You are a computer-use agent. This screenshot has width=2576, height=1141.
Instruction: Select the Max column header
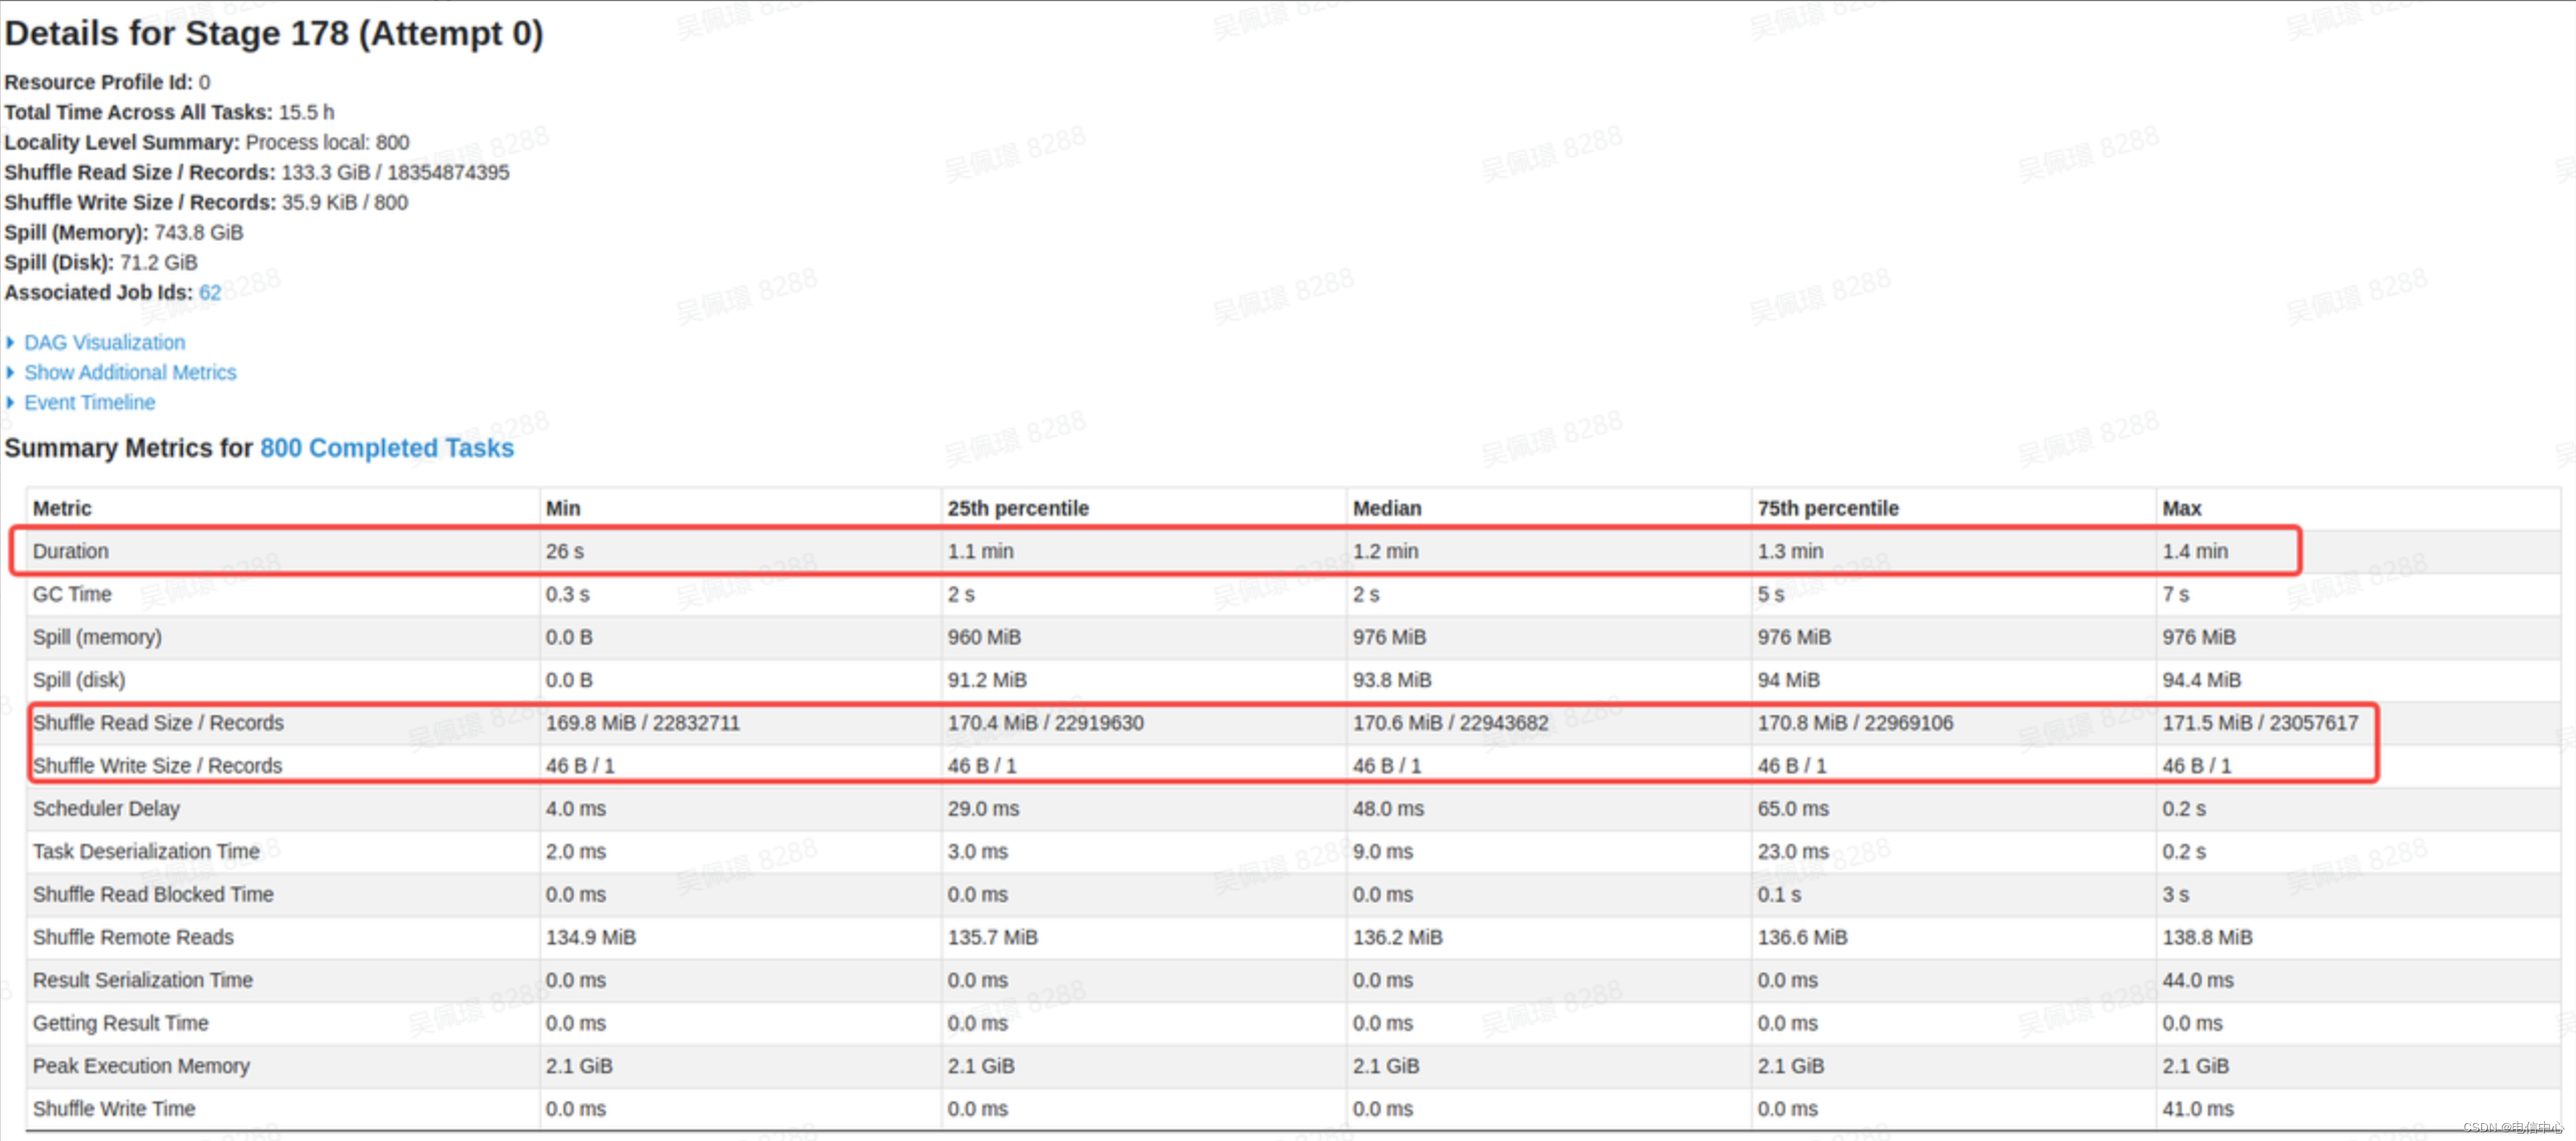point(2182,508)
